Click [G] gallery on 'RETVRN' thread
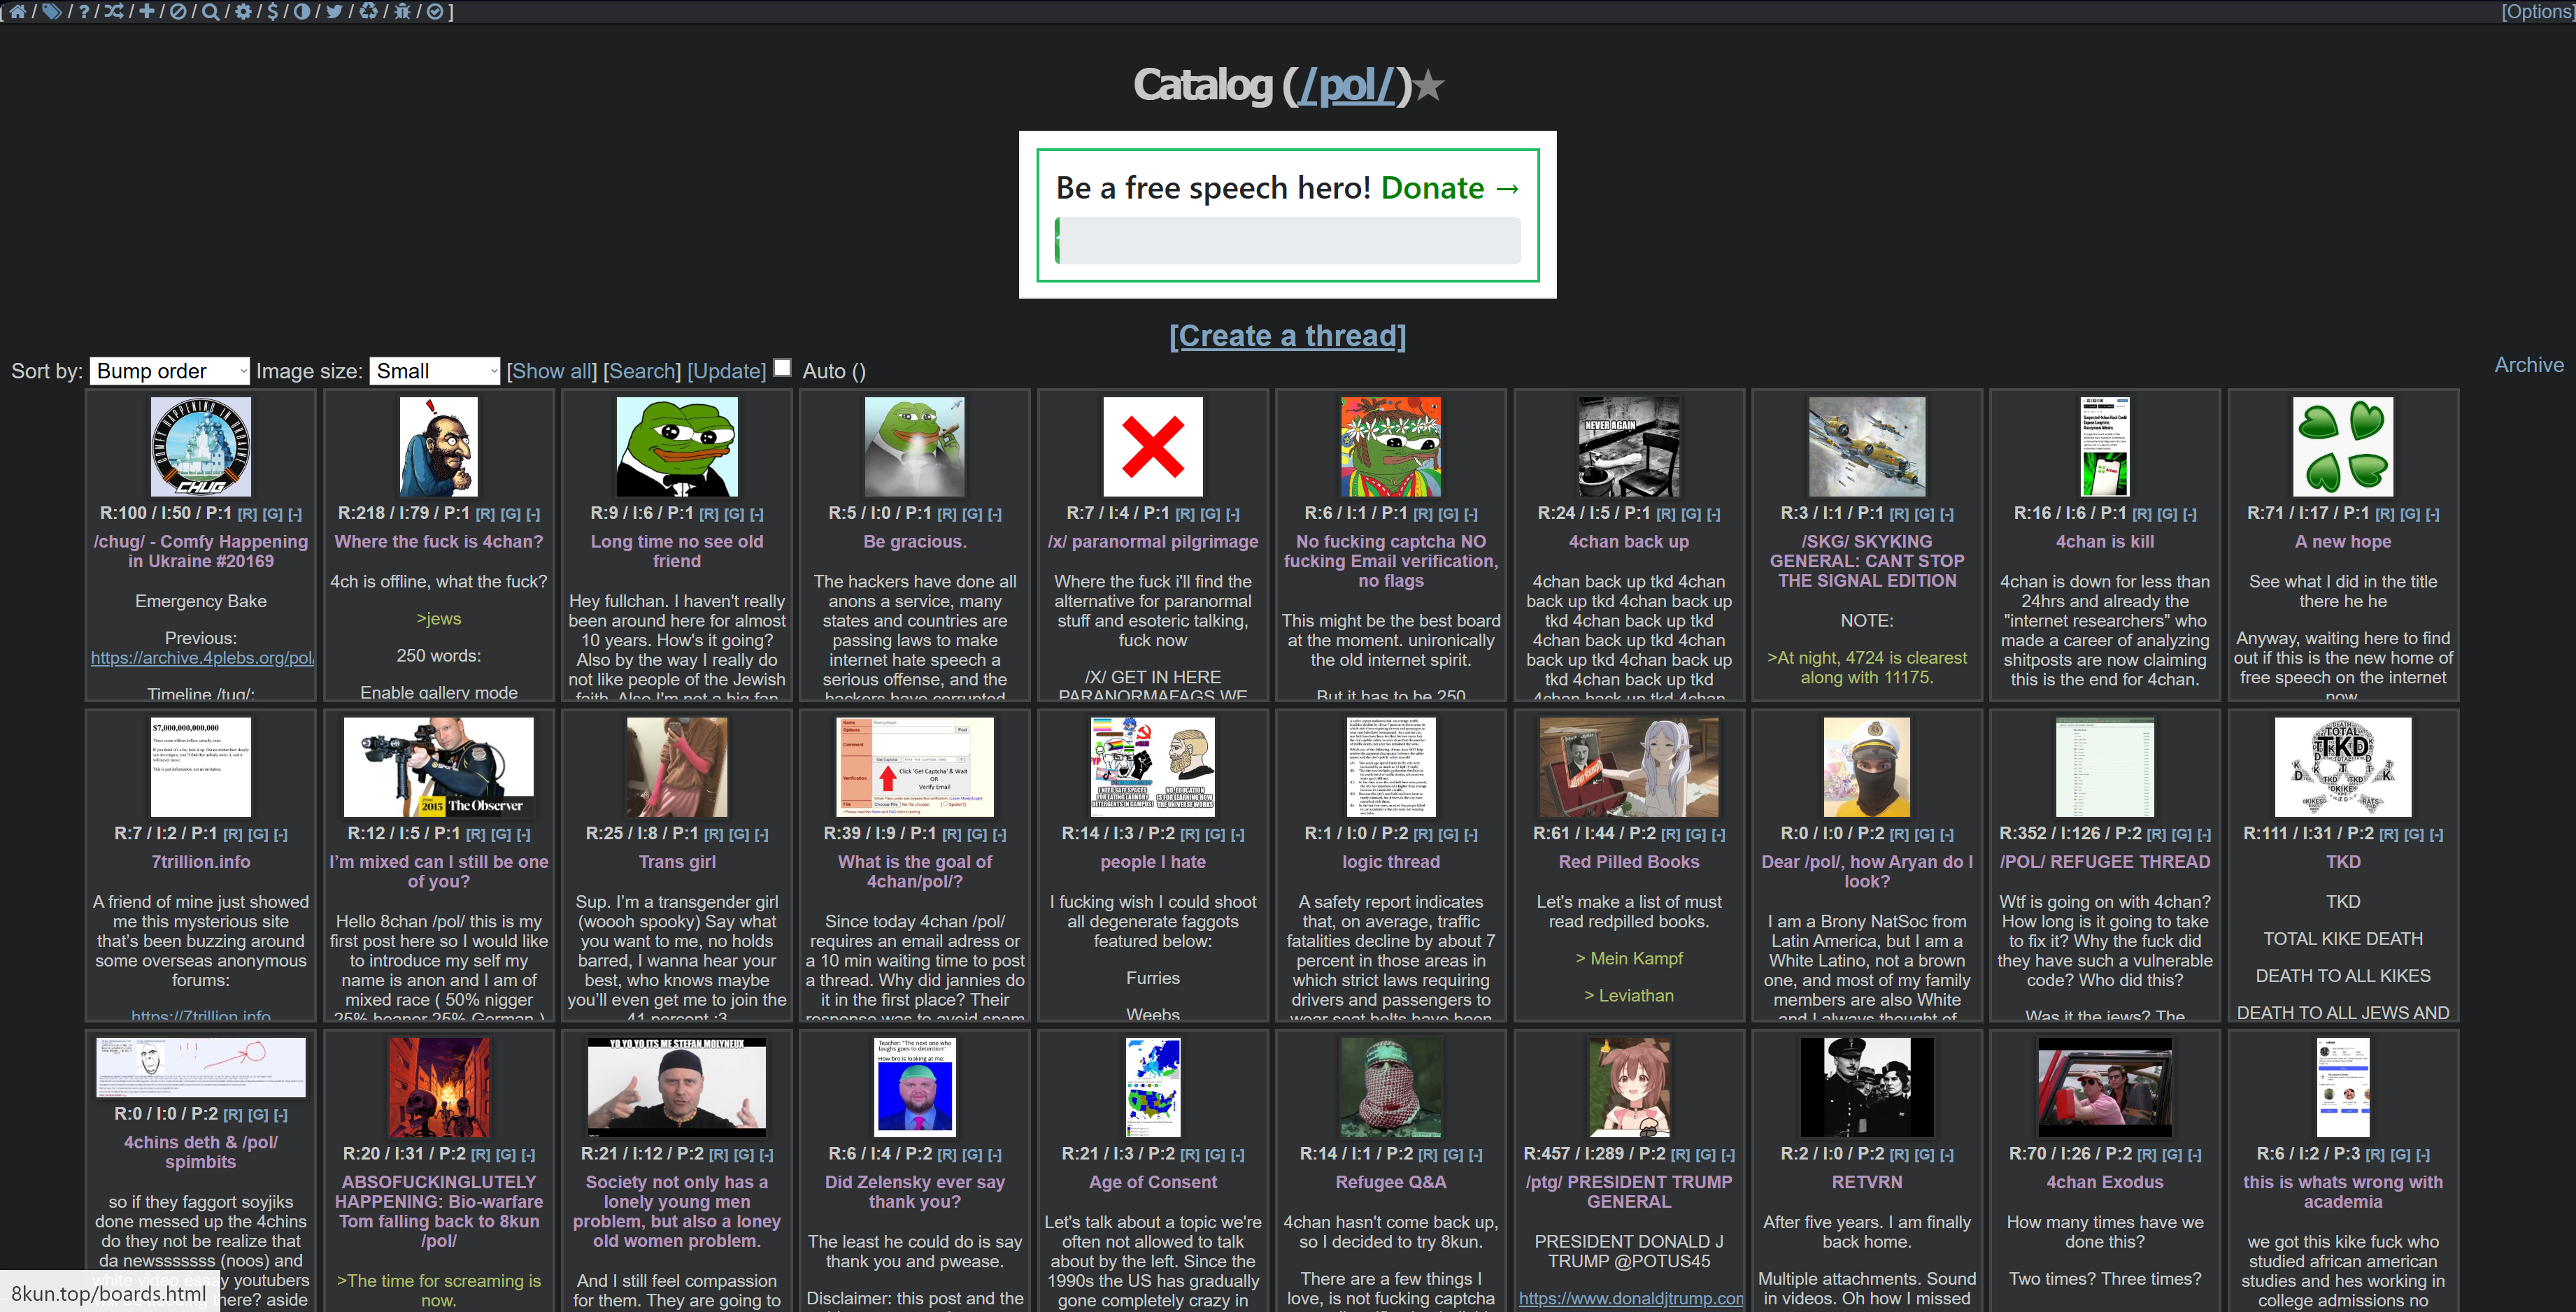The width and height of the screenshot is (2576, 1312). (x=1923, y=1154)
